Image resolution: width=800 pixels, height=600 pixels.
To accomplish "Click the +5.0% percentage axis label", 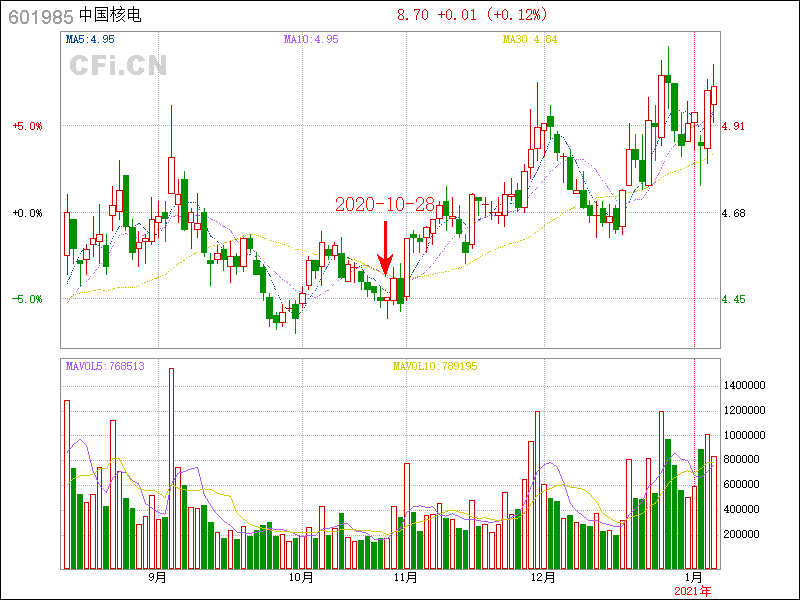I will coord(27,126).
